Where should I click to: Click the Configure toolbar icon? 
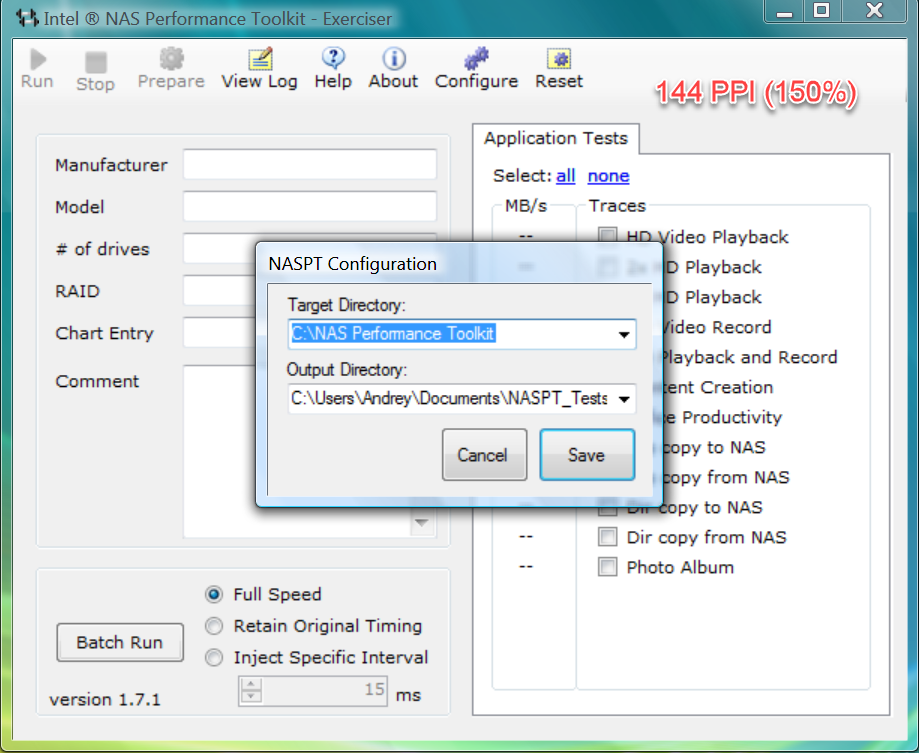point(476,60)
